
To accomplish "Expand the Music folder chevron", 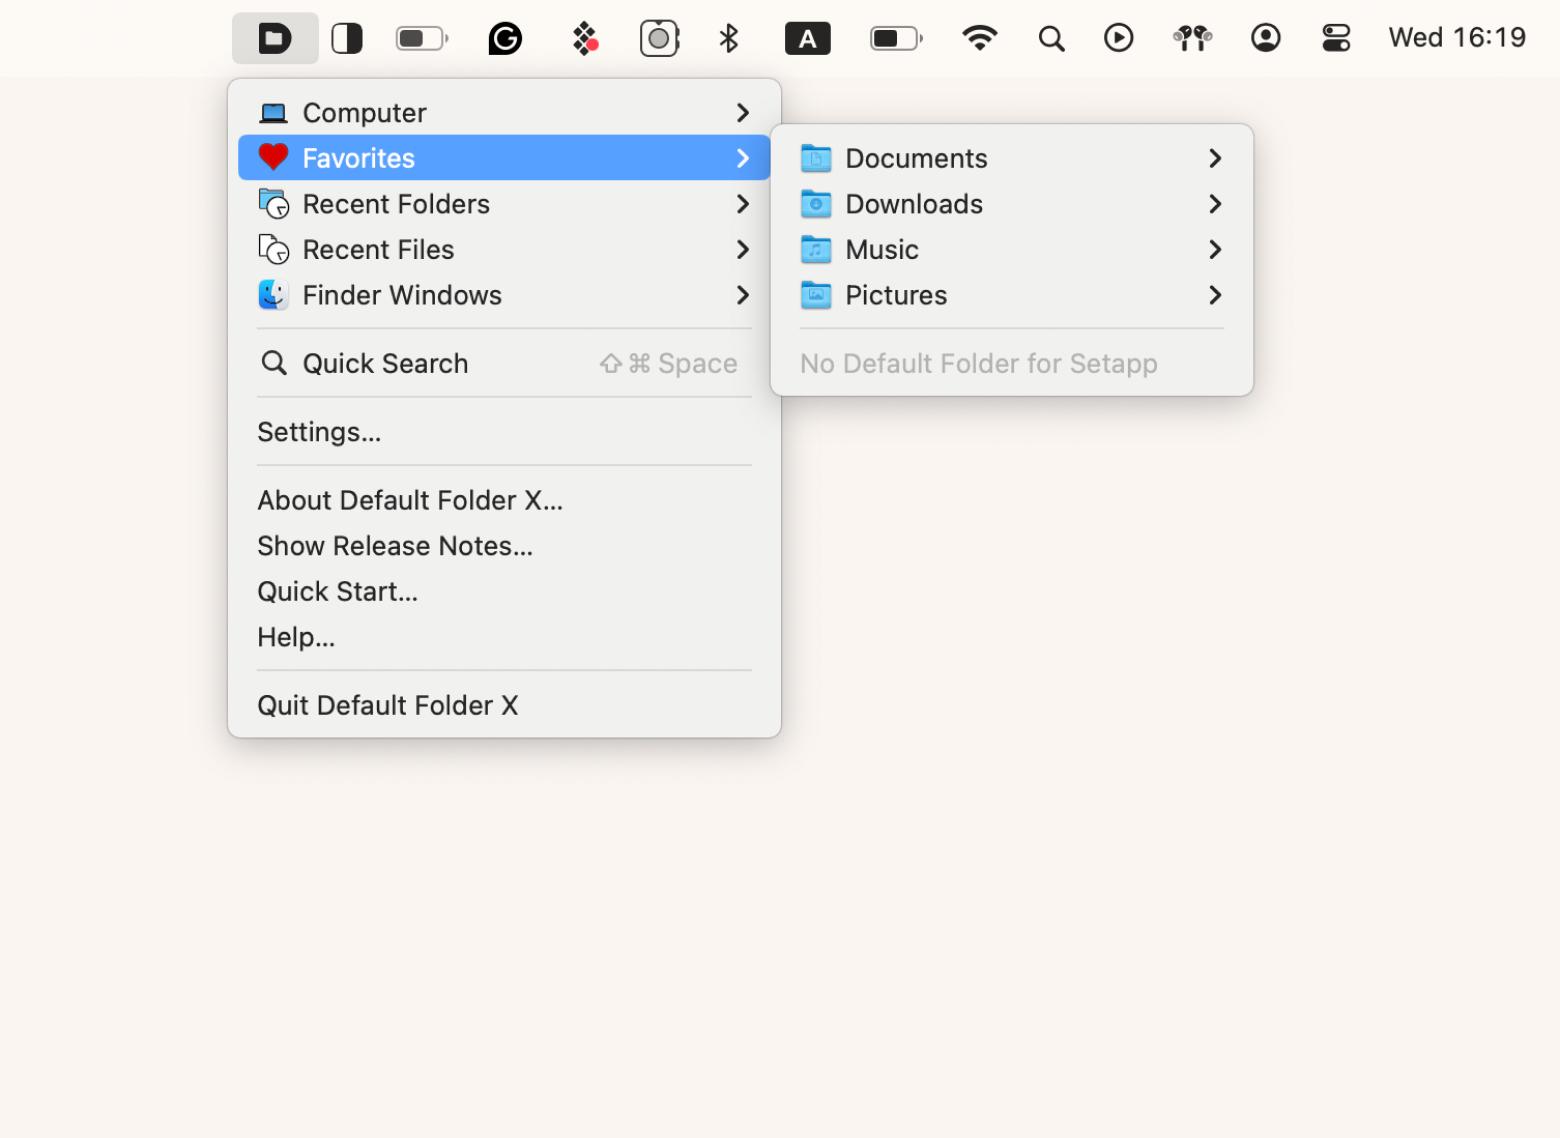I will tap(1215, 249).
